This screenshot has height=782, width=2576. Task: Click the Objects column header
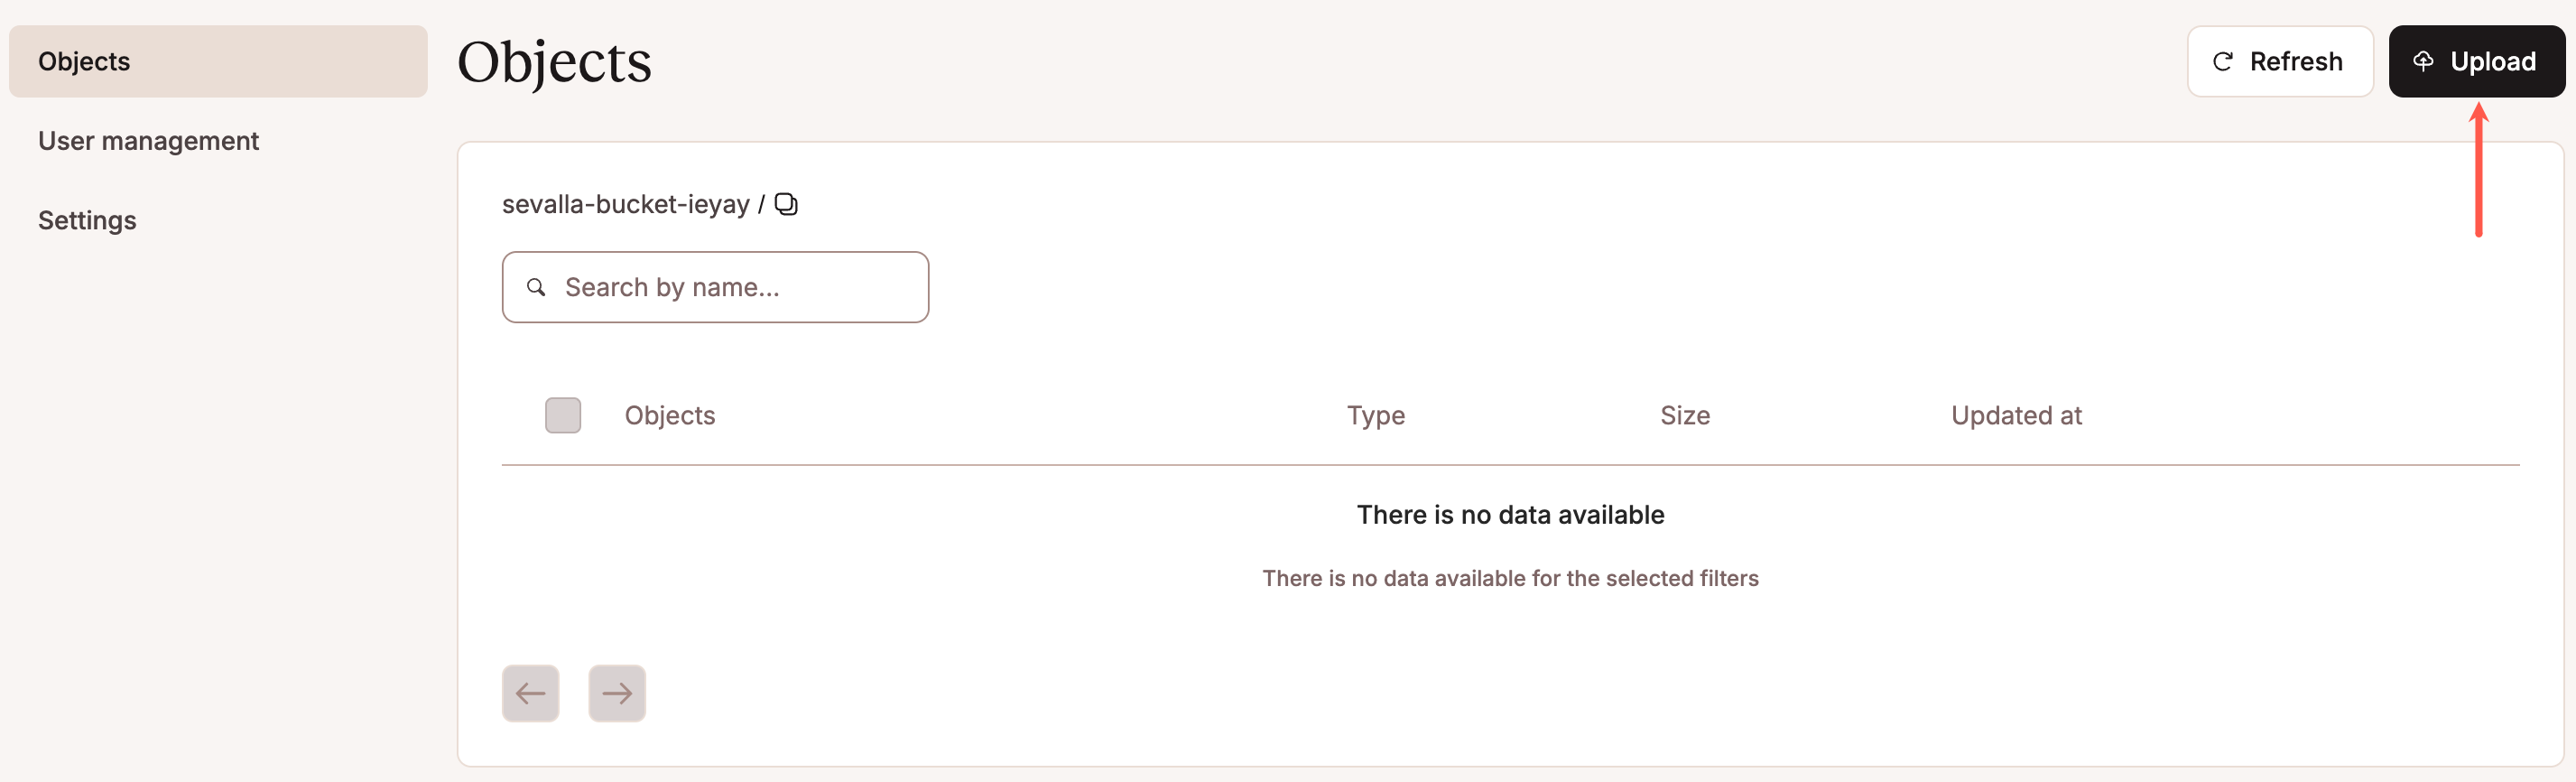pos(670,415)
